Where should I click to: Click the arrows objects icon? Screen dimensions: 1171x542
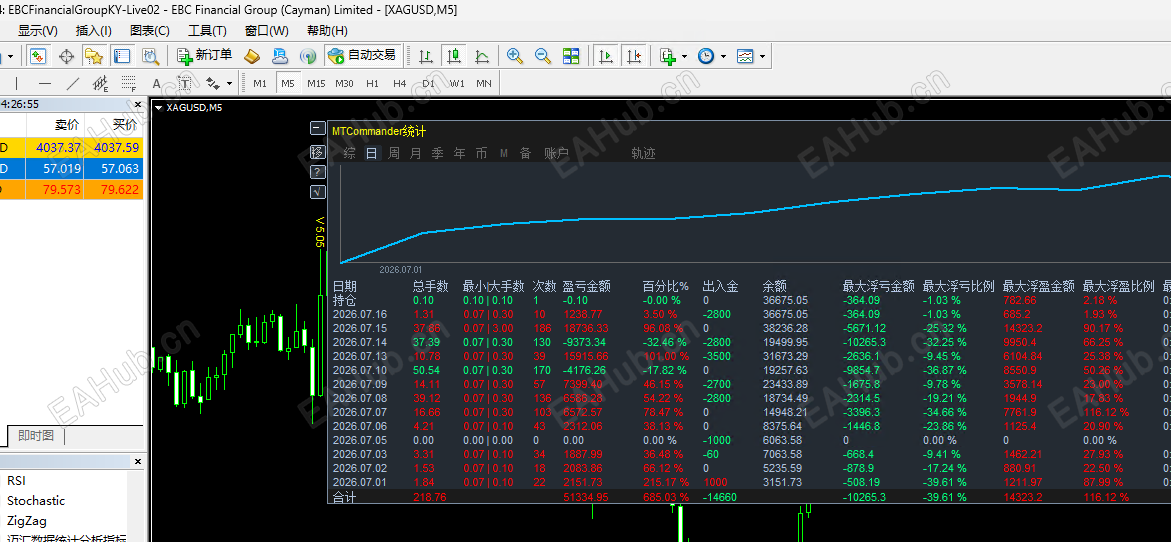coord(212,83)
